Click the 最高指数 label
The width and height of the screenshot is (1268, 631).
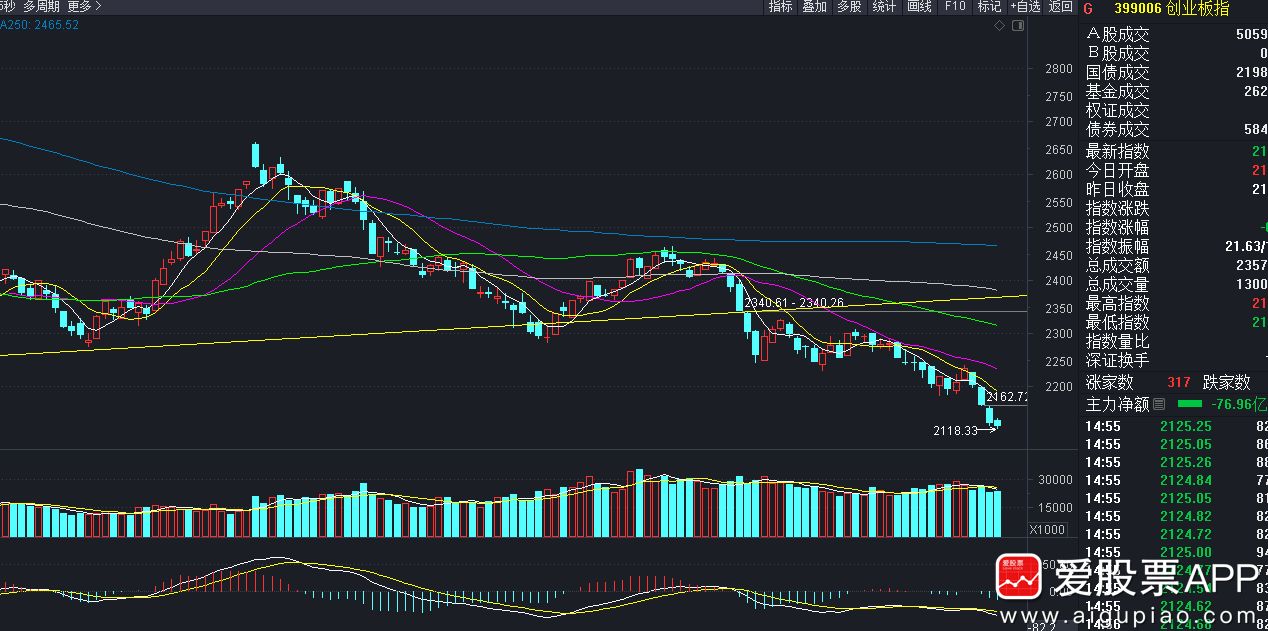[x=1118, y=303]
